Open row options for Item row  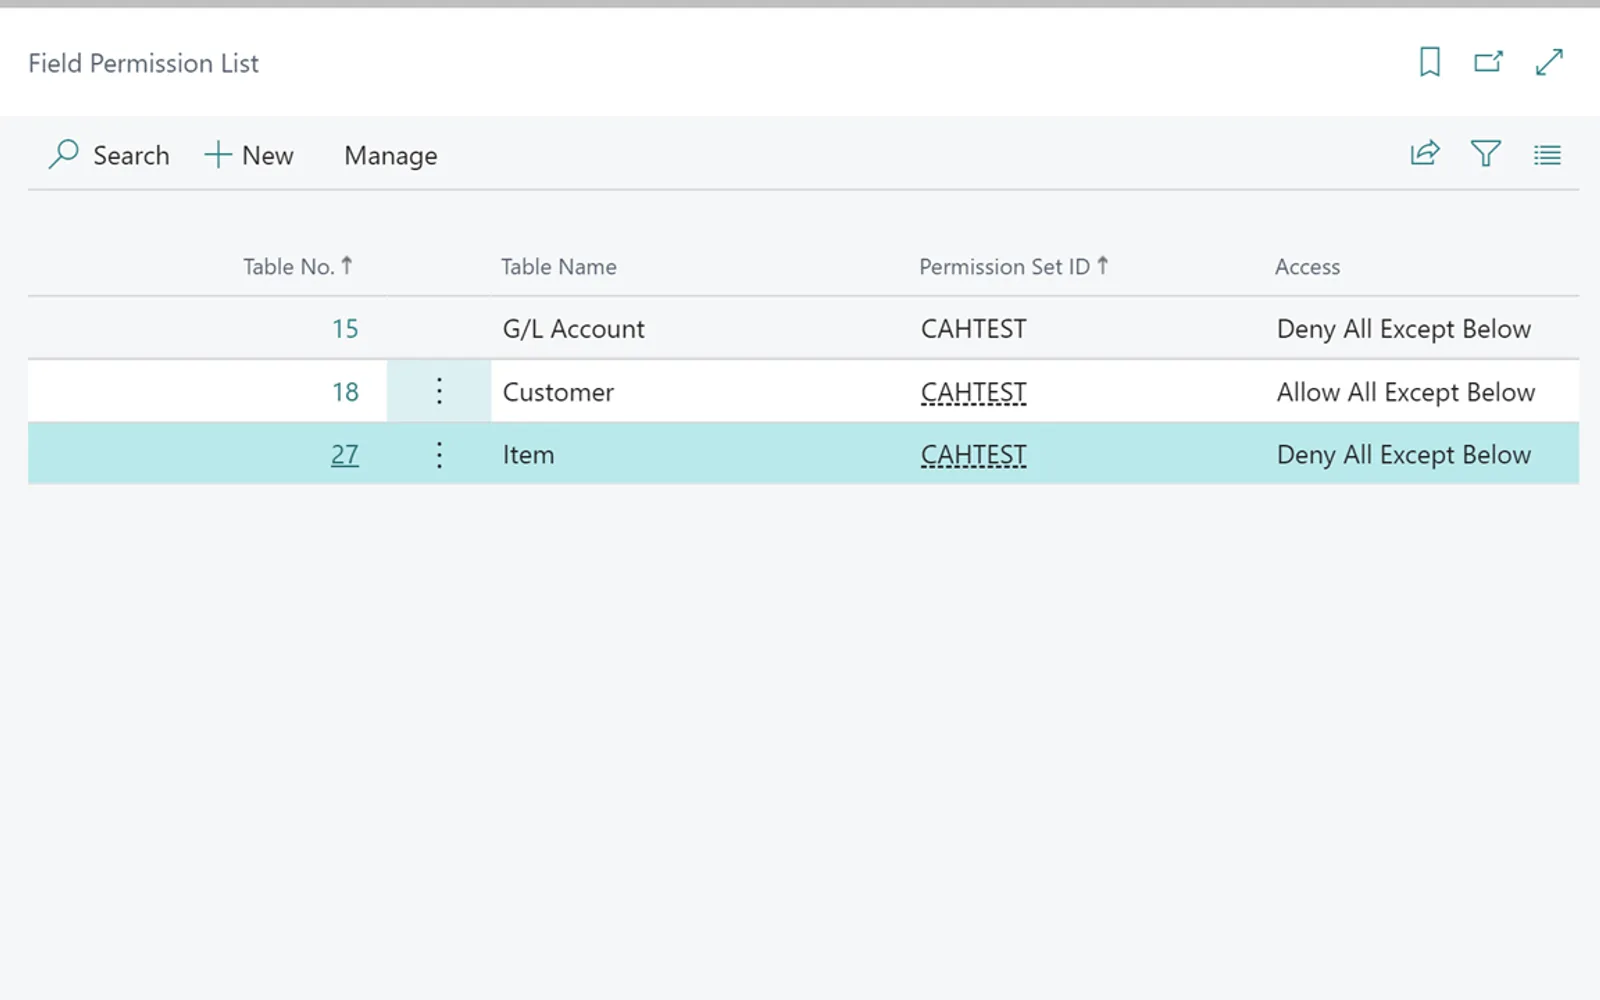(439, 455)
